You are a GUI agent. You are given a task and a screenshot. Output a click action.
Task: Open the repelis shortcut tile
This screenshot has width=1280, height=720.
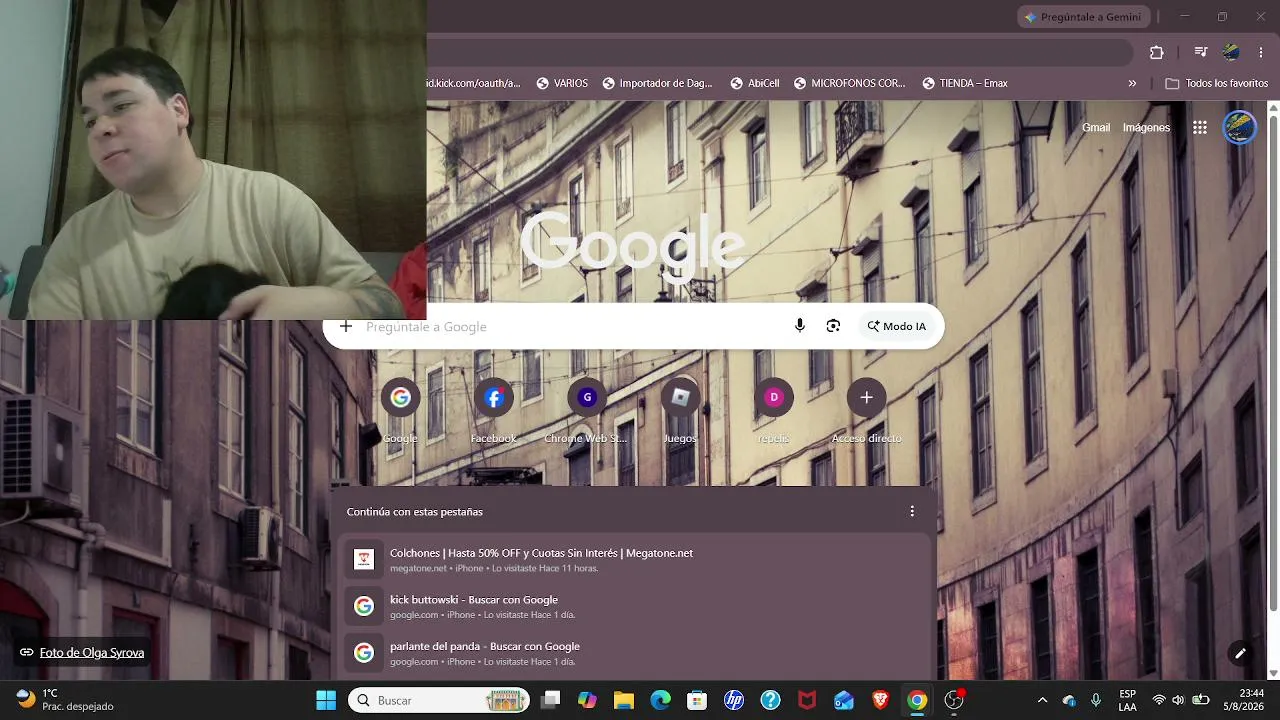coord(773,410)
